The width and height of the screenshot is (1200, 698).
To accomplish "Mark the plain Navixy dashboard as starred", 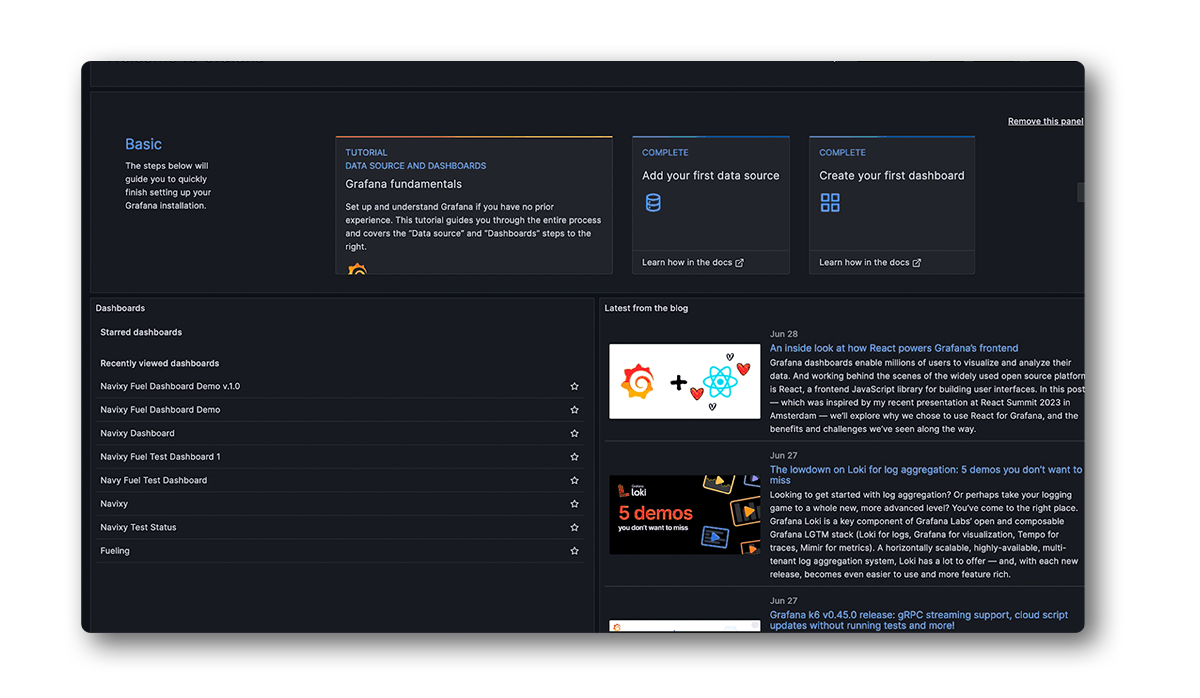I will pos(574,504).
